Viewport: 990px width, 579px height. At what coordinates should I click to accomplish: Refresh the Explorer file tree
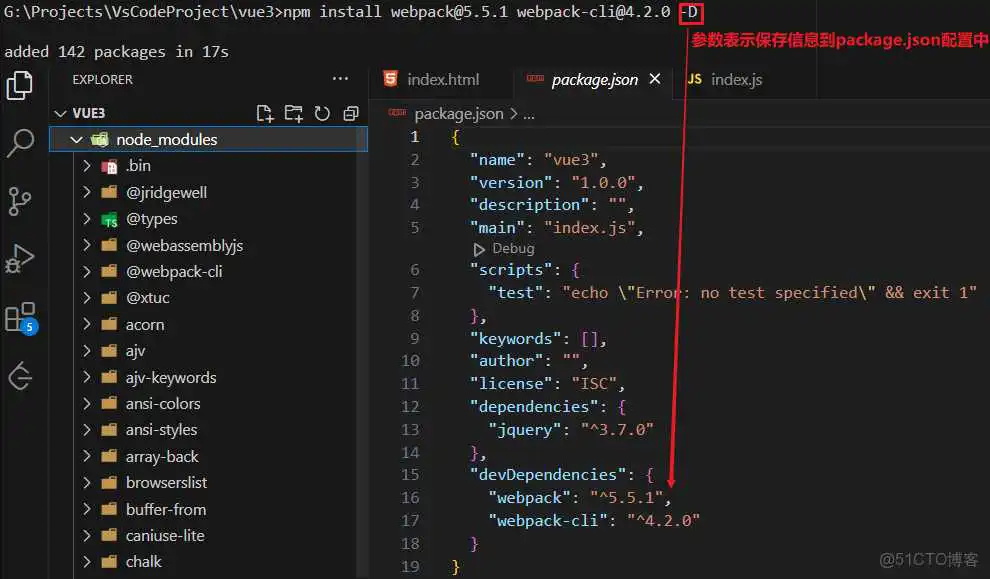tap(322, 113)
